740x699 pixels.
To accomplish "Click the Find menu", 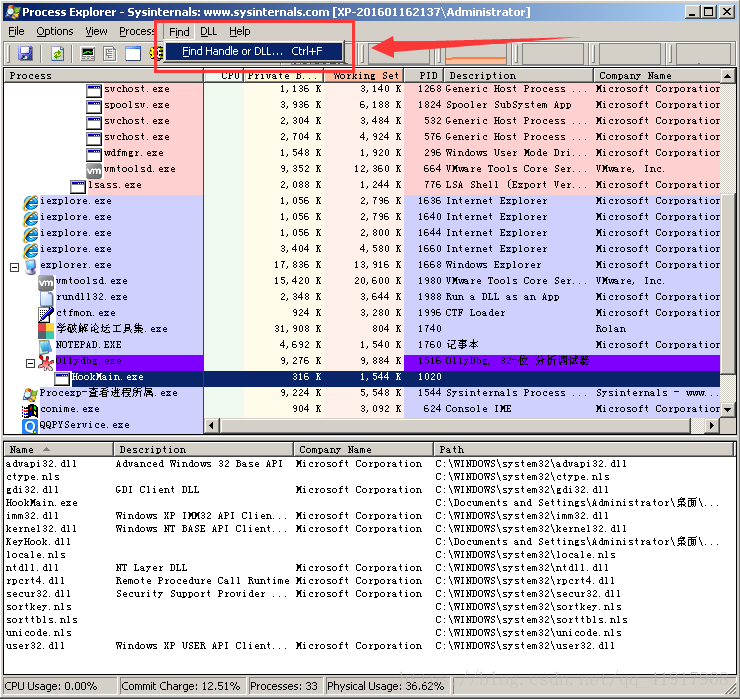I will coord(179,32).
